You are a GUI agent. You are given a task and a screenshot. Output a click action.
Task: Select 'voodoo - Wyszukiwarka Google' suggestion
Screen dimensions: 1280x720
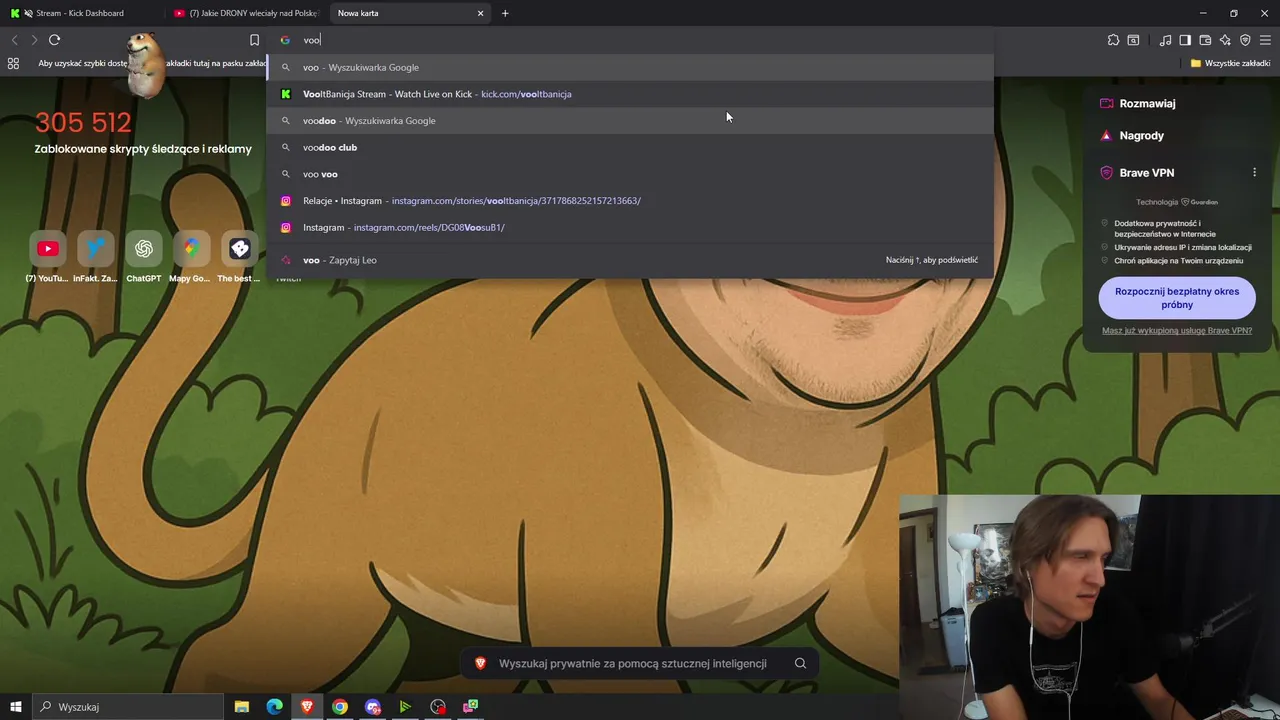click(630, 120)
